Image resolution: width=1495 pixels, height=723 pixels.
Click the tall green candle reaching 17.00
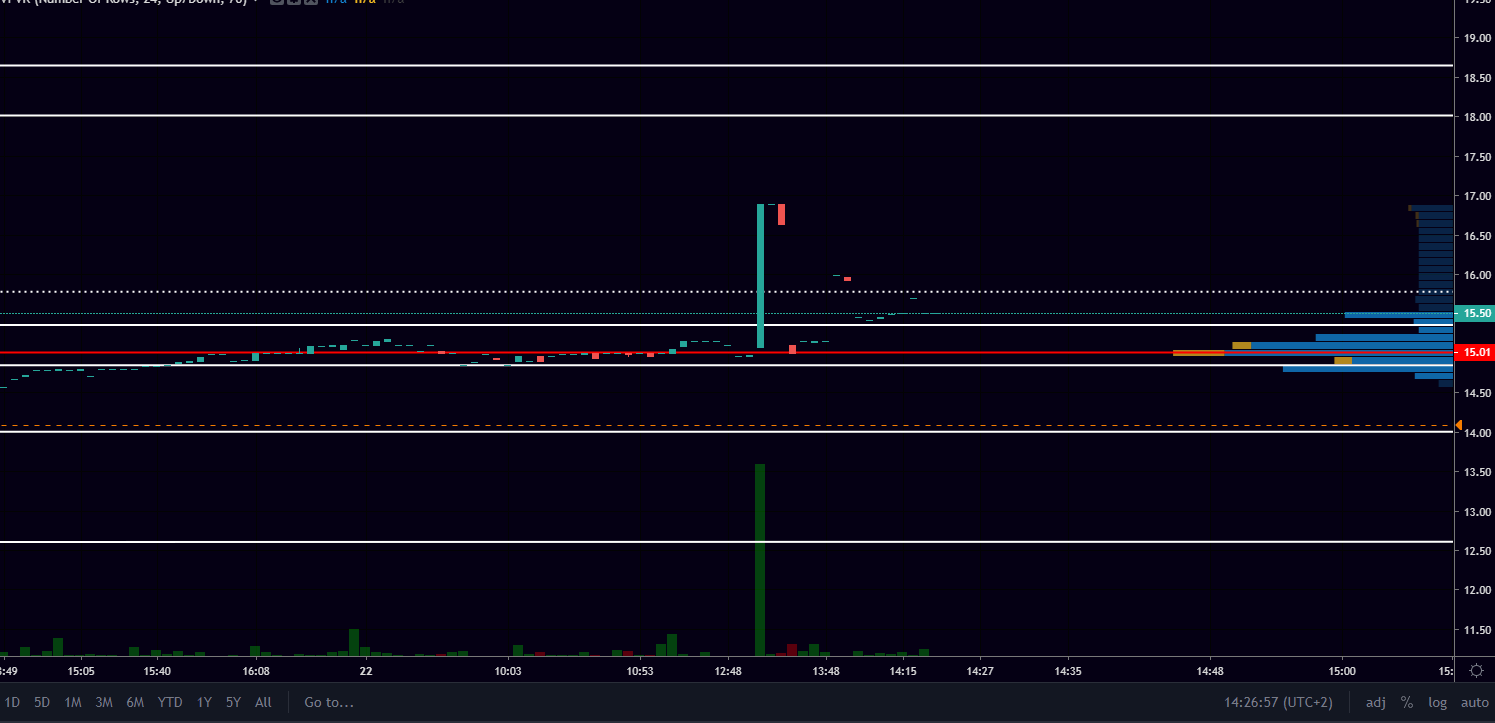pos(760,276)
